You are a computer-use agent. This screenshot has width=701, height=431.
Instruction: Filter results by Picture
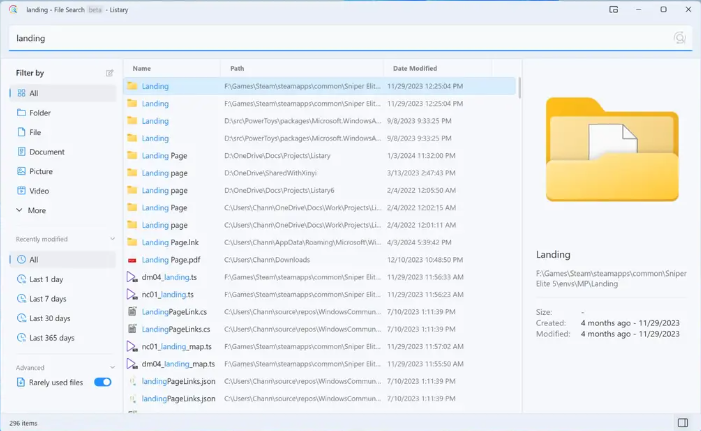[63, 171]
